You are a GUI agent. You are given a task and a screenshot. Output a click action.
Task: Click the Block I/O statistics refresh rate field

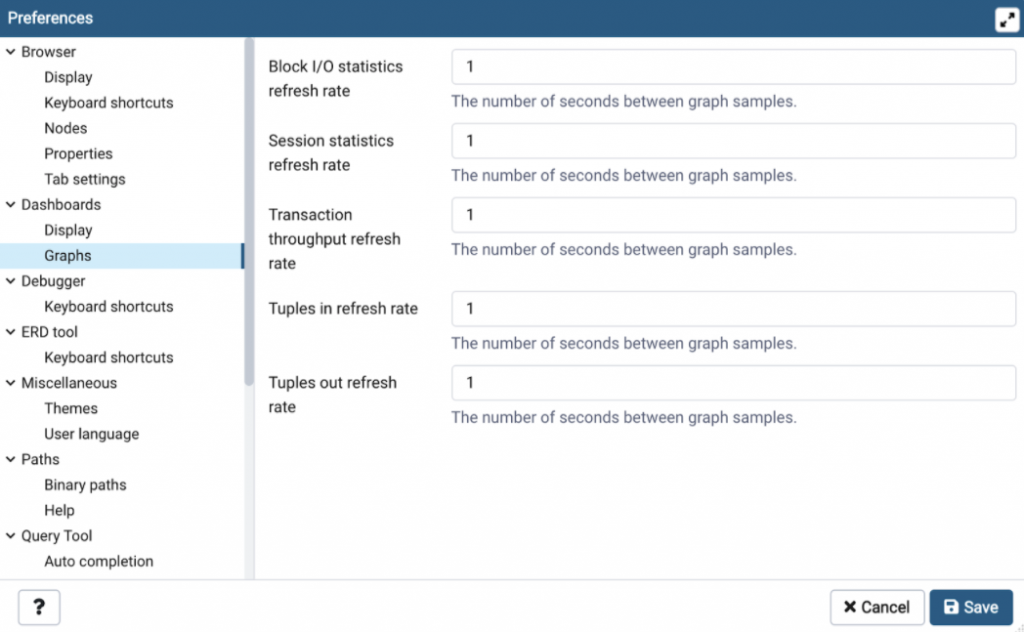click(x=733, y=67)
